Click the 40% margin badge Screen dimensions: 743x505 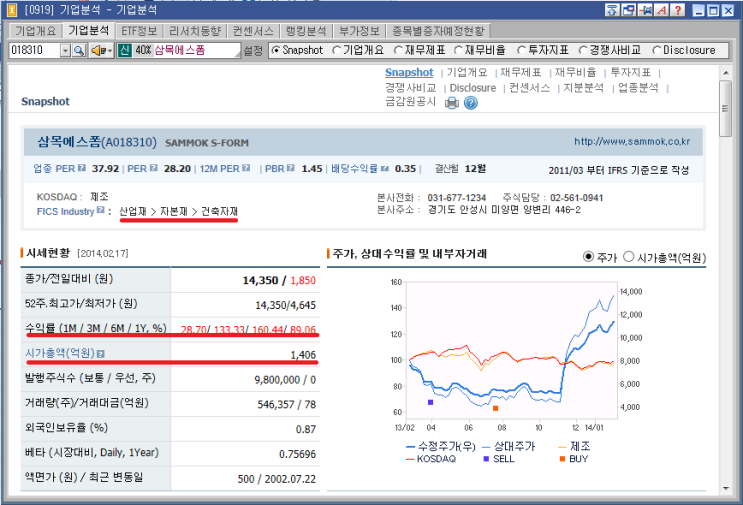point(143,50)
